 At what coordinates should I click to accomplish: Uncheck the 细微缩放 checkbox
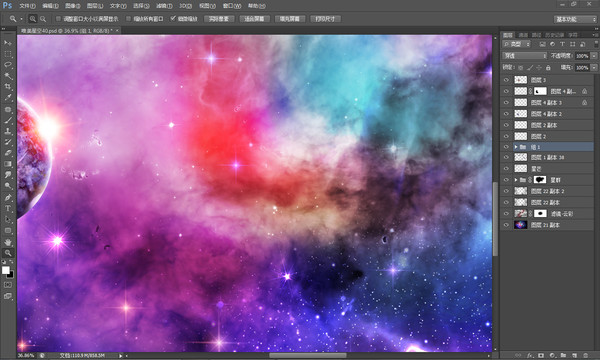tap(173, 19)
